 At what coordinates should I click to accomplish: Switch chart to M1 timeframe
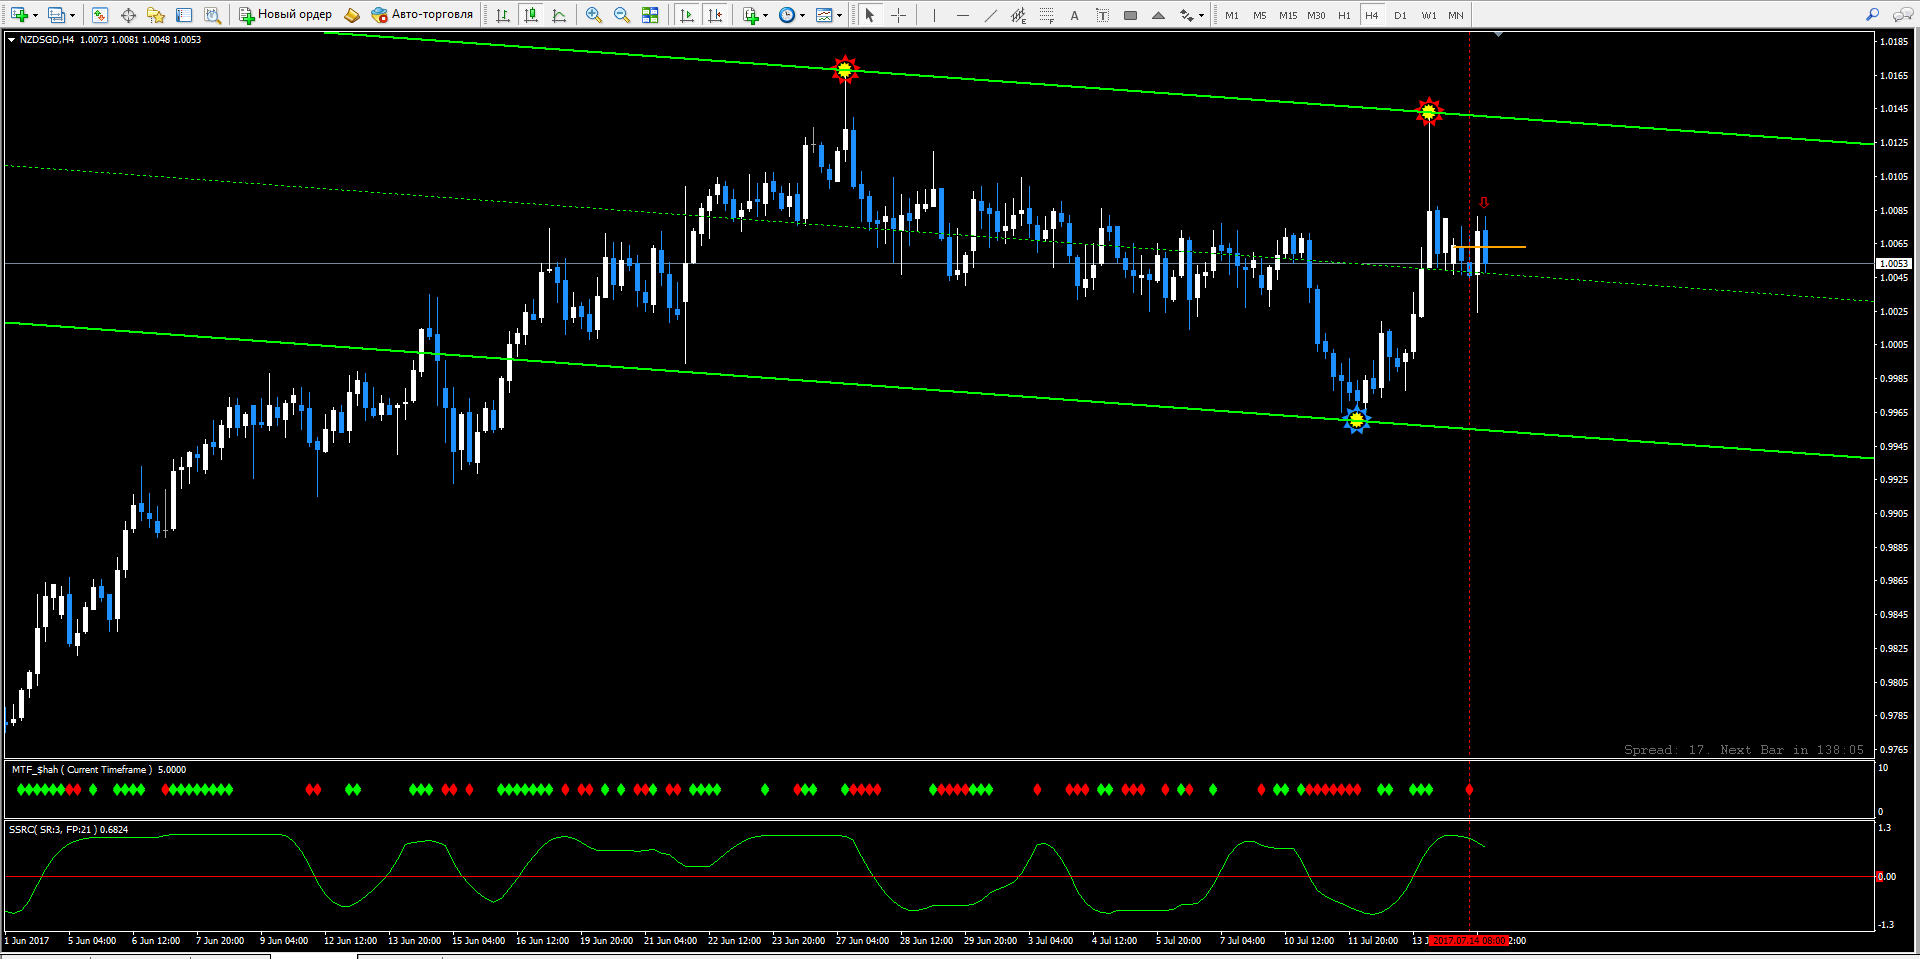click(x=1232, y=15)
